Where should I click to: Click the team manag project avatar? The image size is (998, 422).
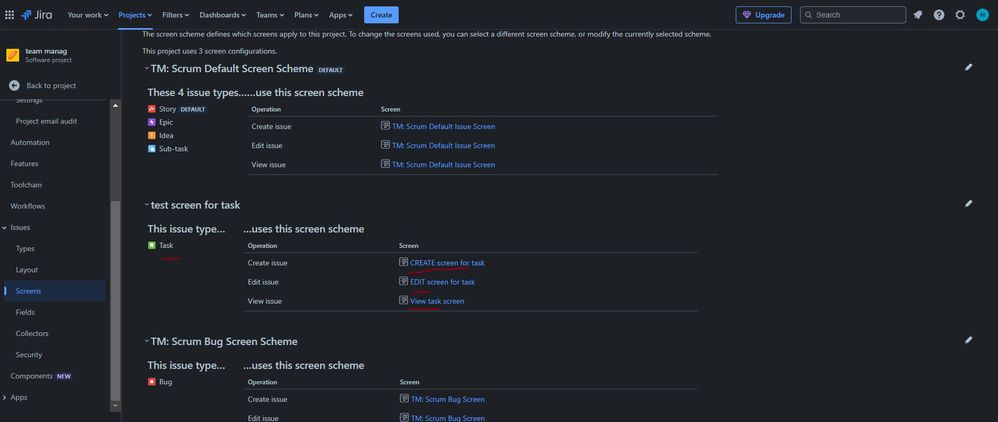(13, 55)
